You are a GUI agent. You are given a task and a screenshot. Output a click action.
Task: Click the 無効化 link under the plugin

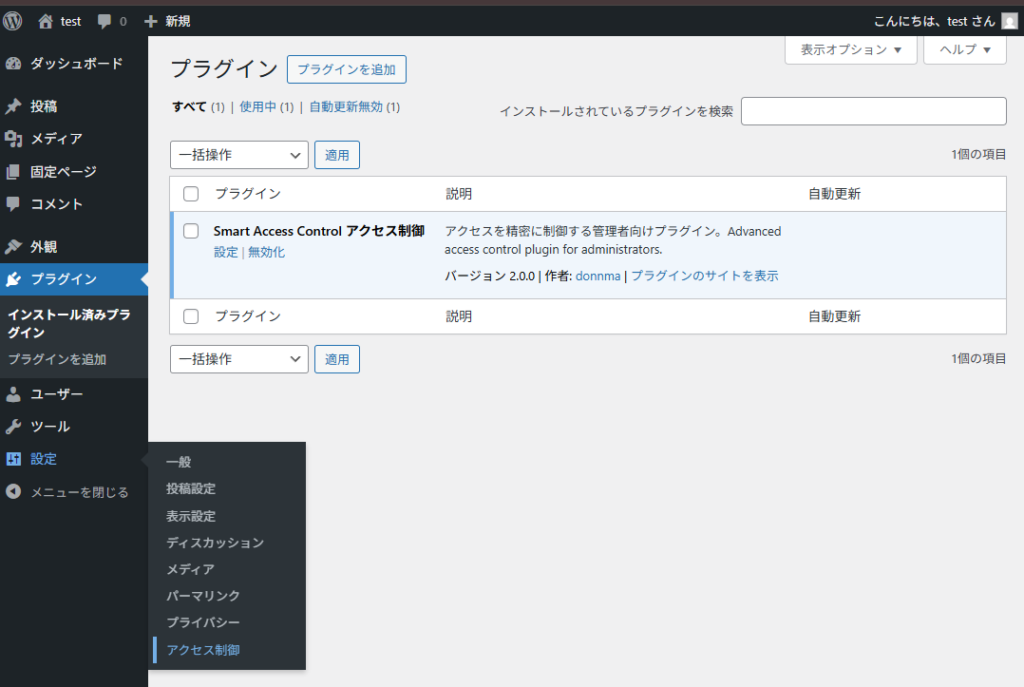tap(266, 252)
